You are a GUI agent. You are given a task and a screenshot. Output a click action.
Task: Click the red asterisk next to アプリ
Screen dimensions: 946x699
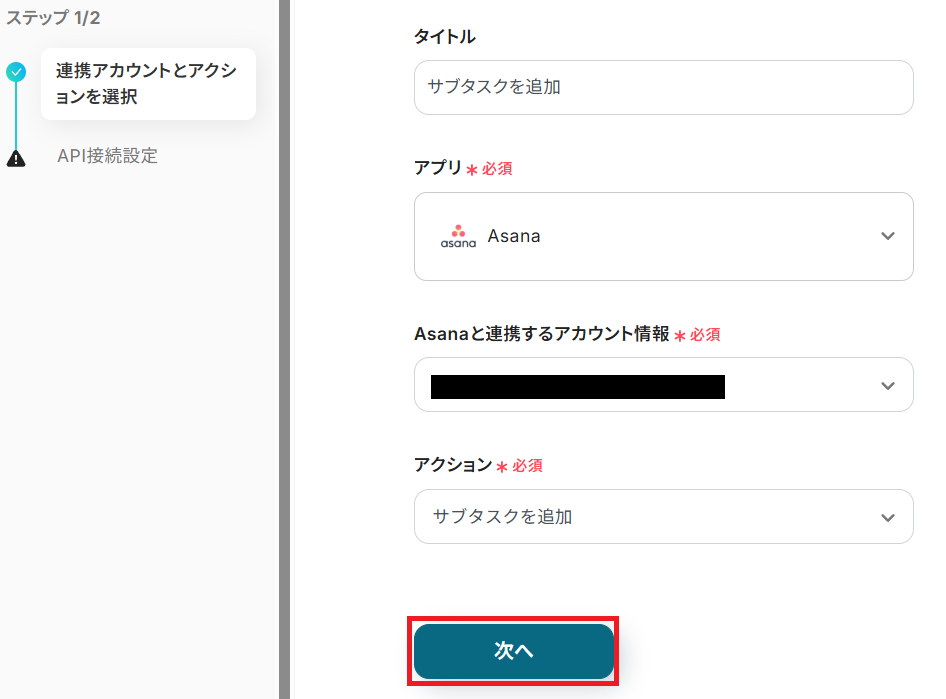(472, 170)
